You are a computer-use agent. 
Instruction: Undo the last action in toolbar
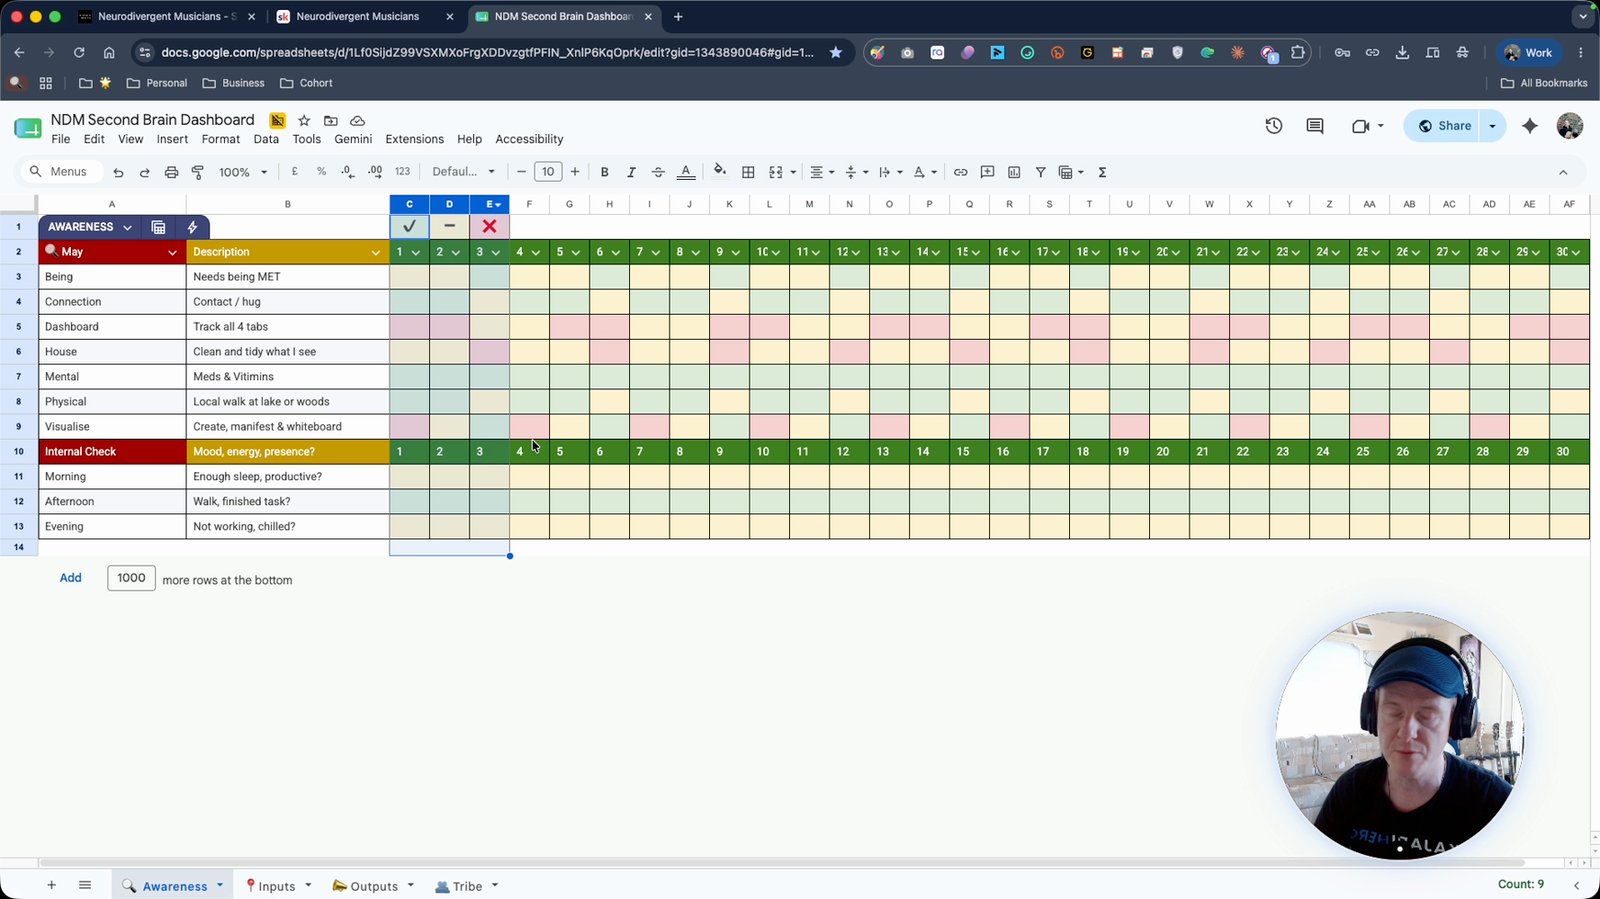(x=118, y=172)
